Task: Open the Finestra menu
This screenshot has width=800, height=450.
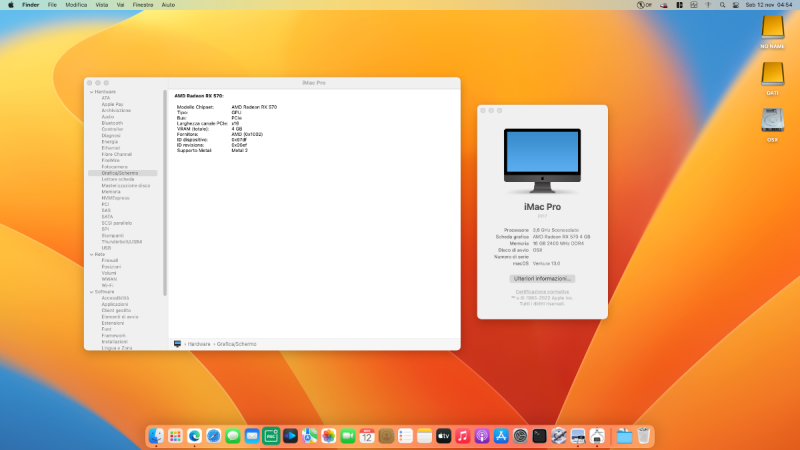Action: pyautogui.click(x=143, y=5)
